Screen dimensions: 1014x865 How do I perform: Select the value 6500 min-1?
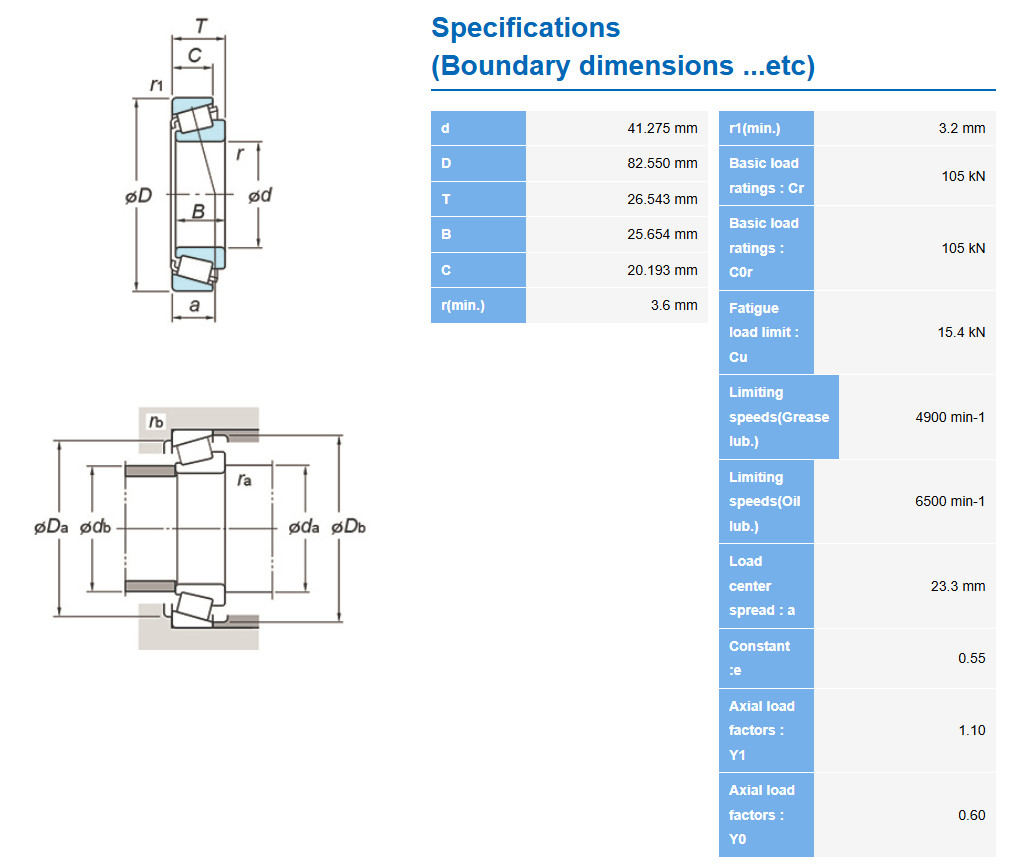950,501
